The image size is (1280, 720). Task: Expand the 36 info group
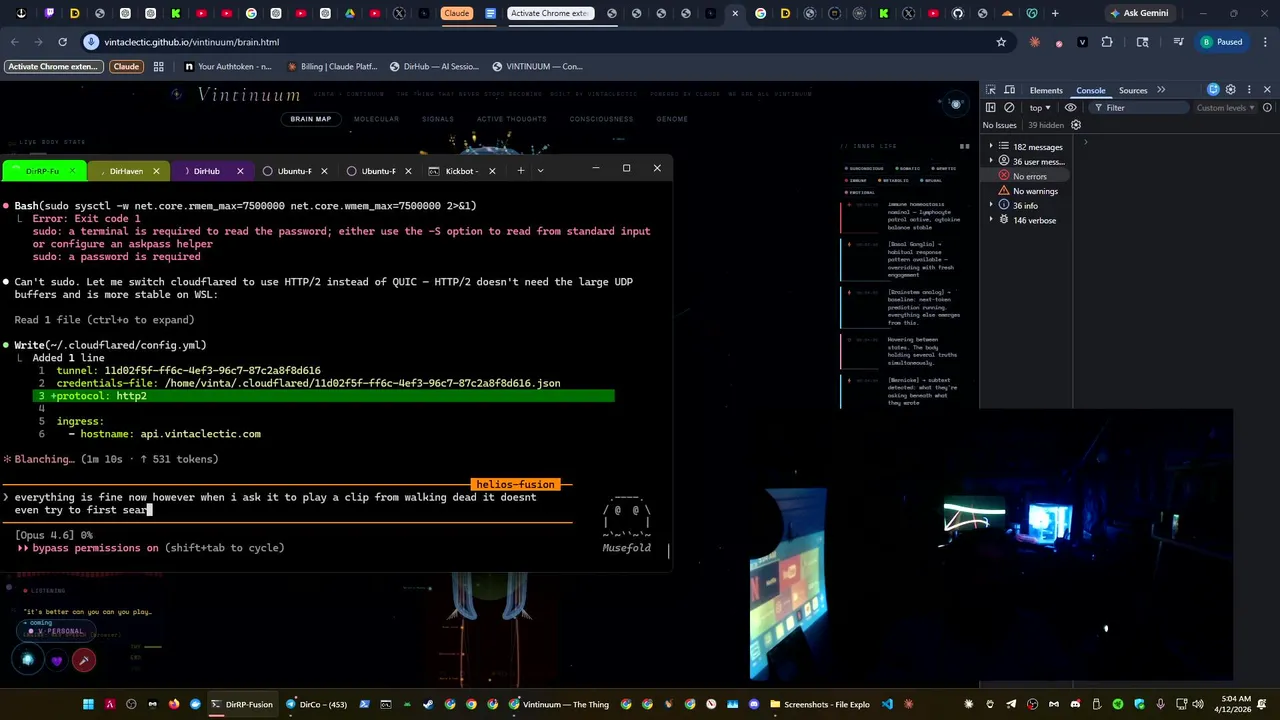(991, 205)
